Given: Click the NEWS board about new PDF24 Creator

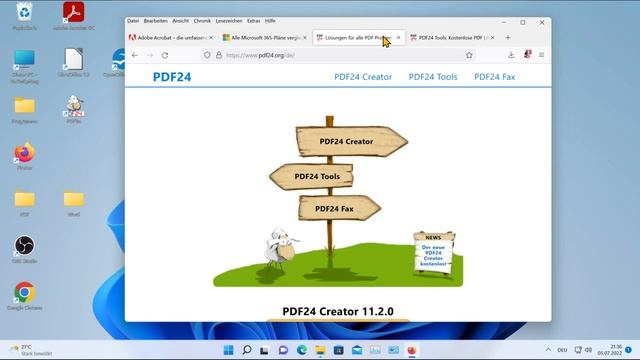Looking at the screenshot, I should (x=433, y=254).
